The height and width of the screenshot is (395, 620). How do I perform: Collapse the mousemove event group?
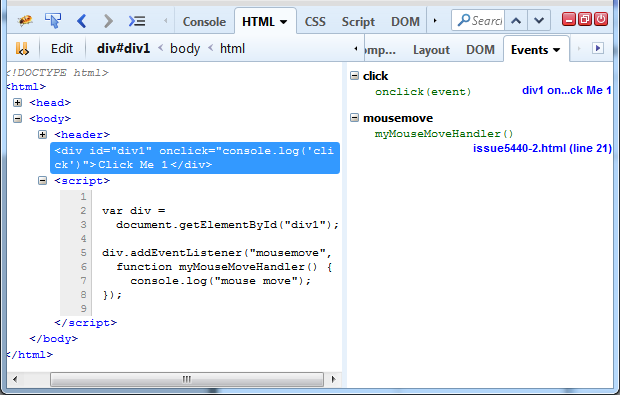(354, 117)
